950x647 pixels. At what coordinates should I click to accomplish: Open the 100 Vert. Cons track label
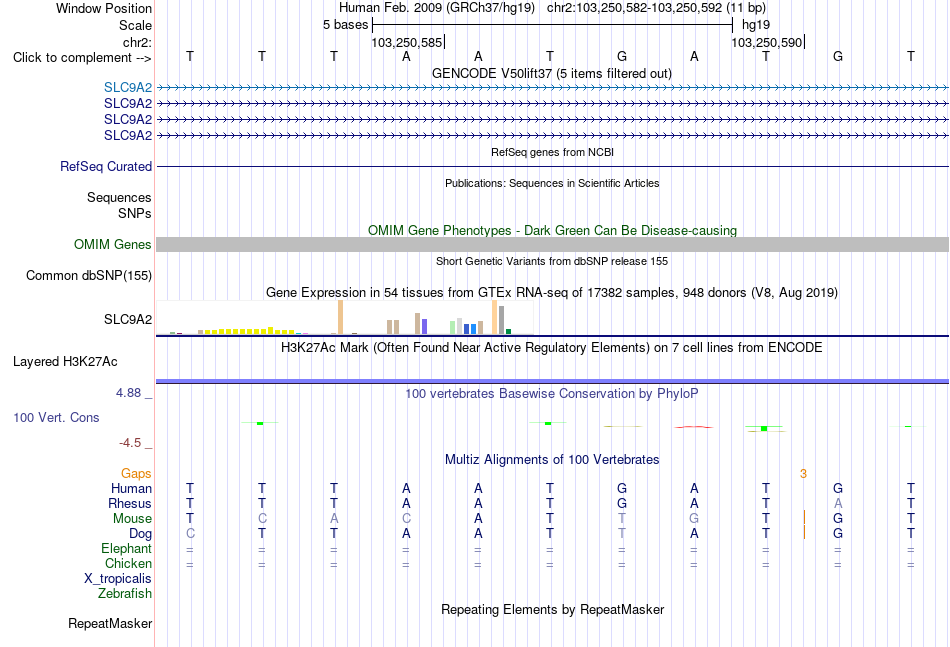[x=56, y=417]
